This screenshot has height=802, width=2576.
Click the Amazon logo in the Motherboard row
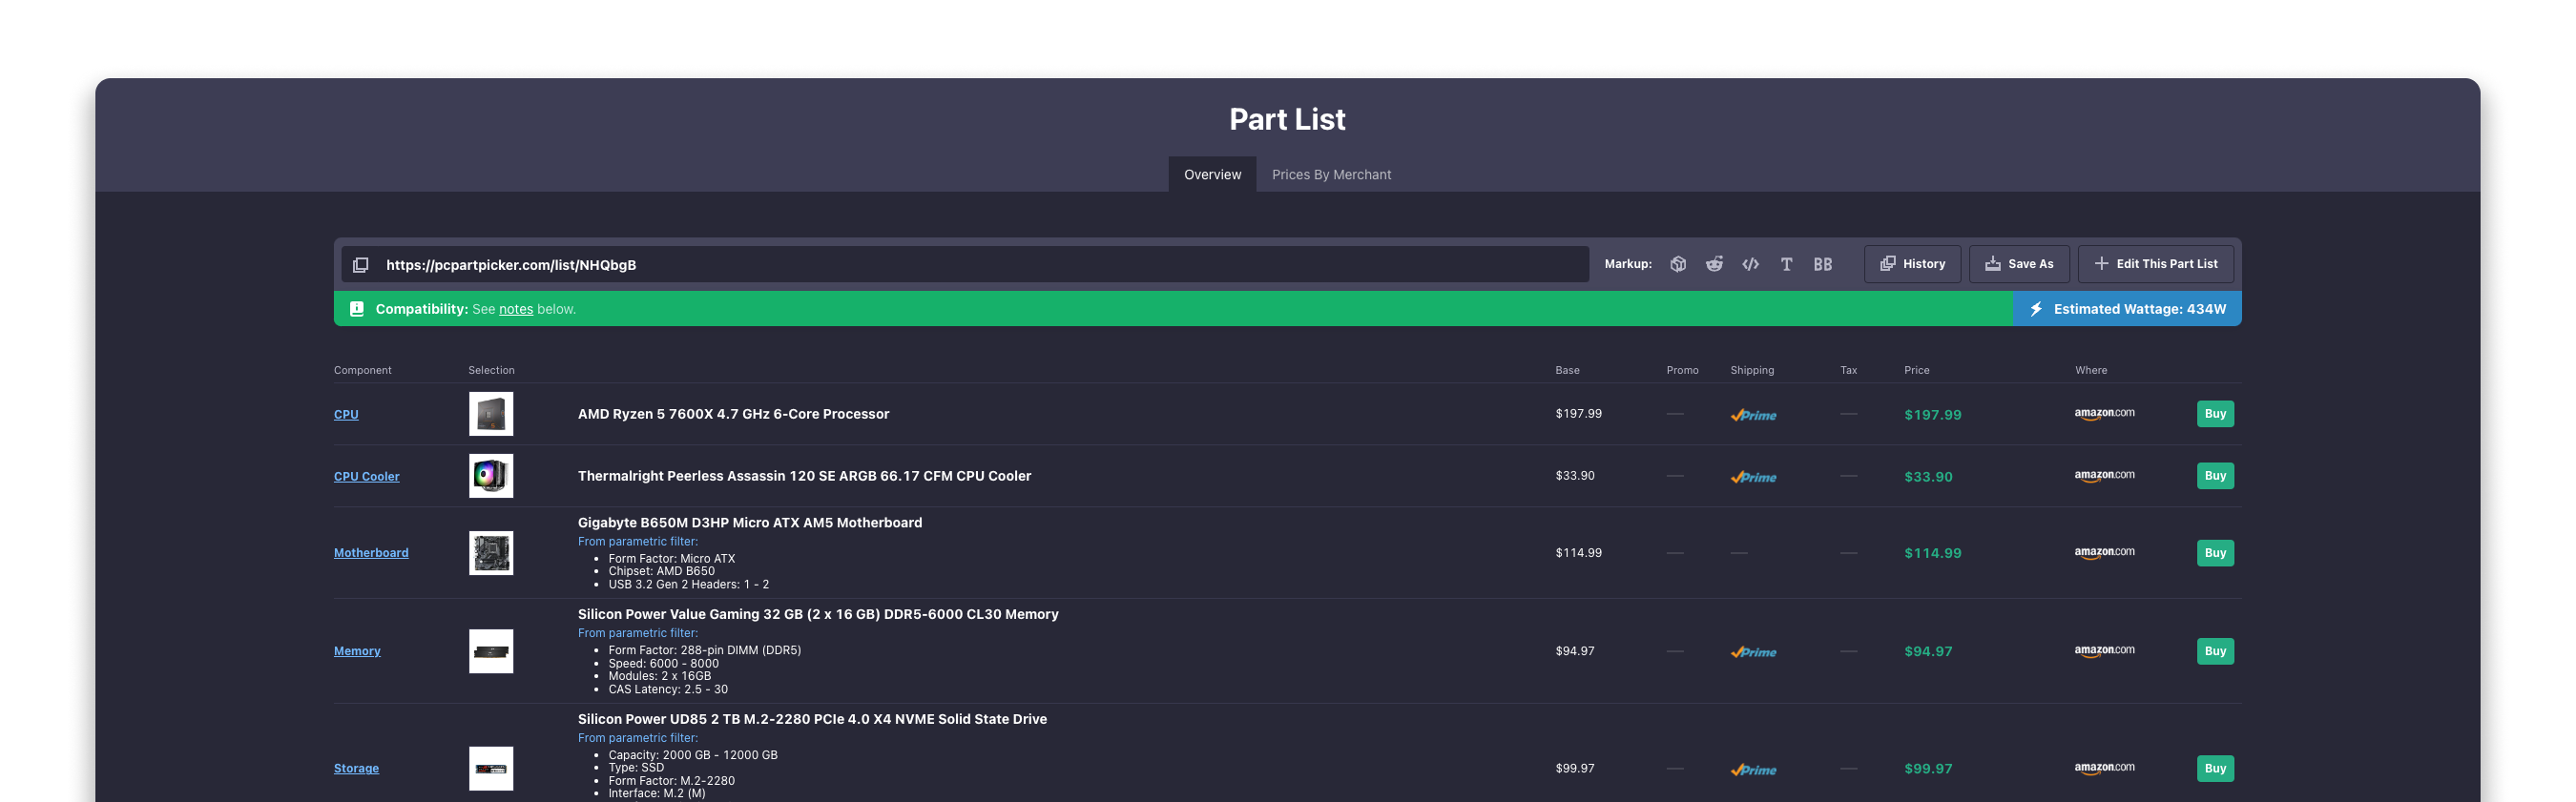(x=2104, y=553)
